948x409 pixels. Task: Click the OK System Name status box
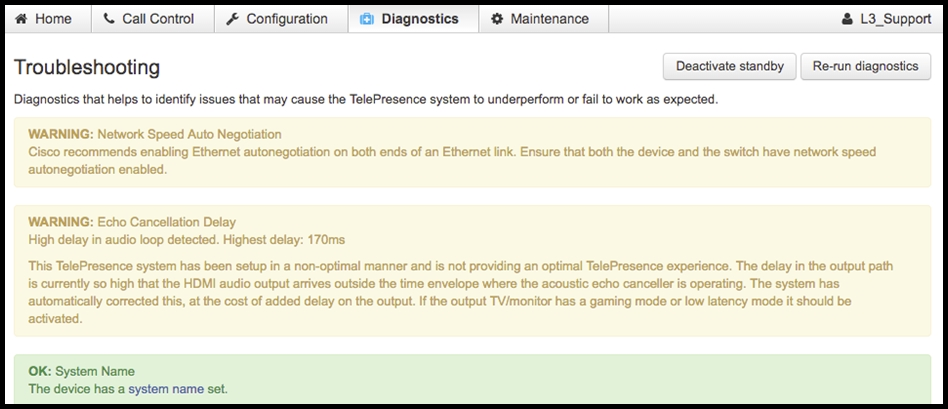coord(472,379)
